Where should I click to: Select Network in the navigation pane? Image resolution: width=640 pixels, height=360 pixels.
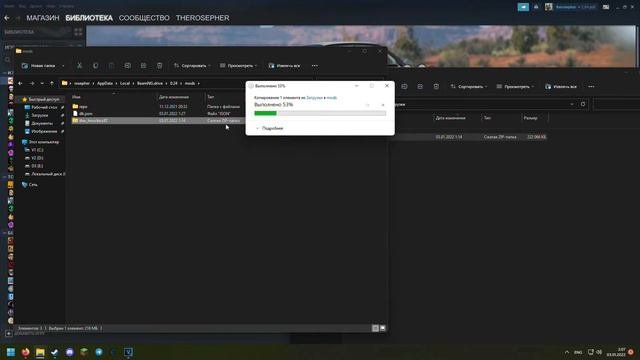[x=29, y=184]
